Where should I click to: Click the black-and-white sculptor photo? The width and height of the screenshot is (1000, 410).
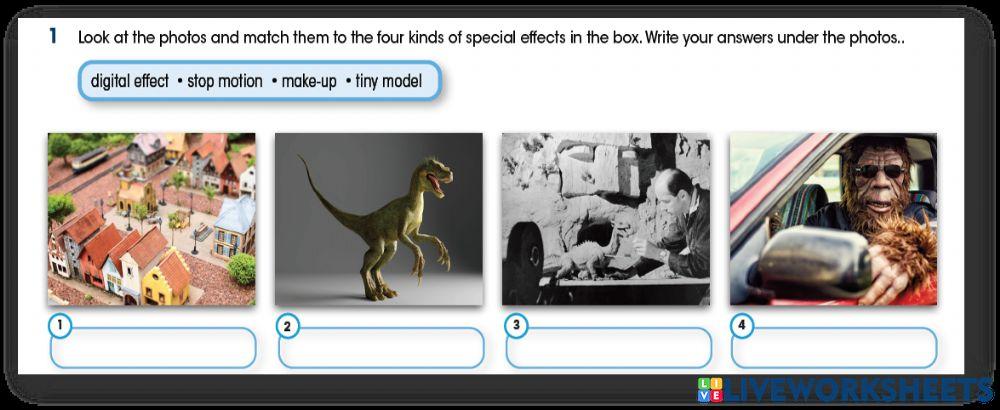pyautogui.click(x=606, y=219)
